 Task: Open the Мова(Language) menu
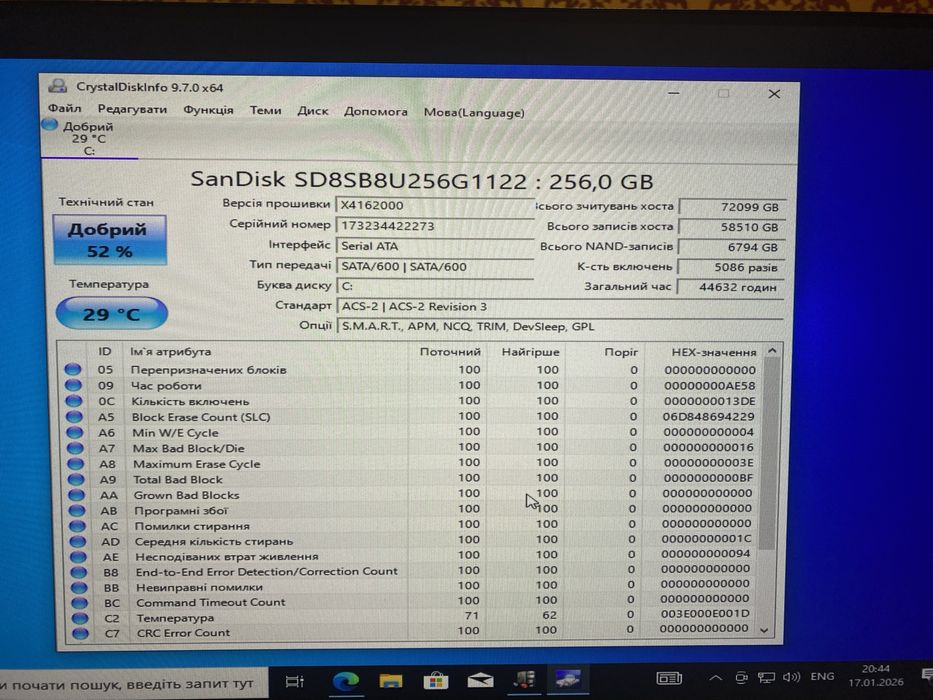tap(474, 112)
